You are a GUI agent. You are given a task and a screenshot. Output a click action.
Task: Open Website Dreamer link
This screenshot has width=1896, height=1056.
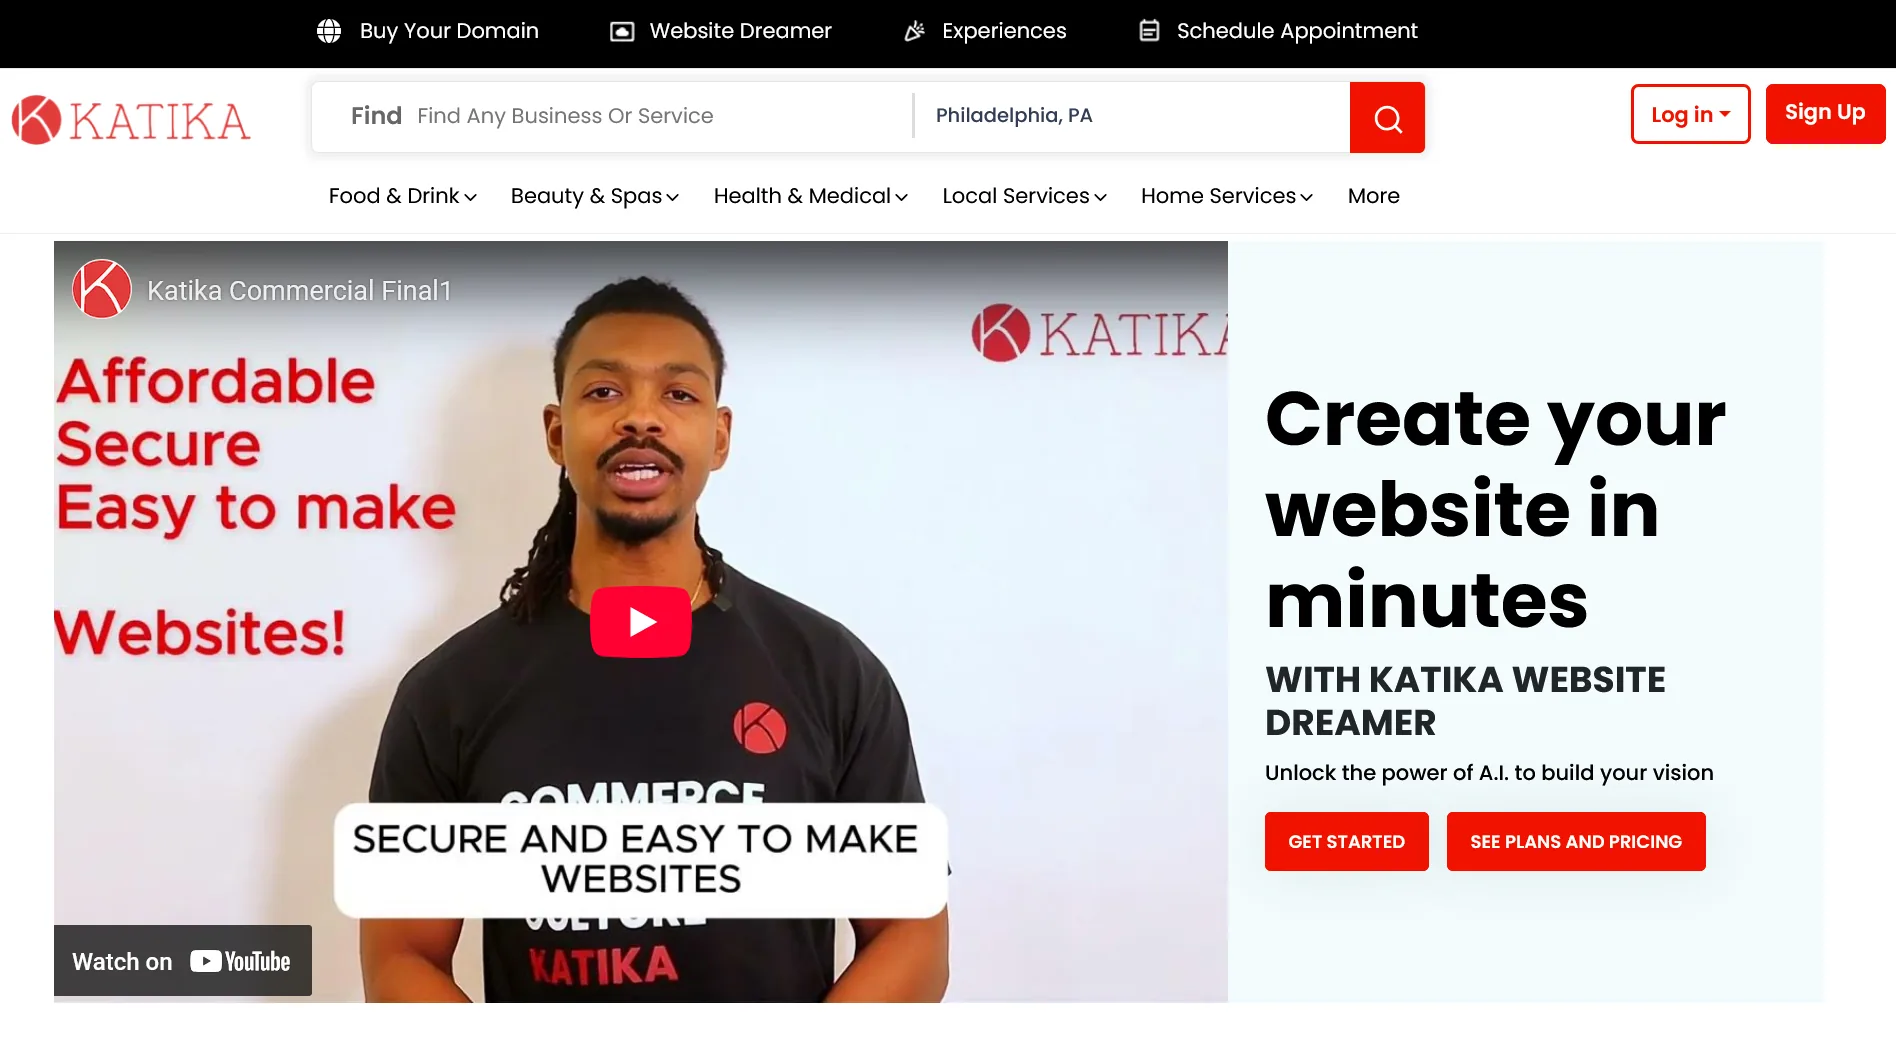pyautogui.click(x=740, y=31)
